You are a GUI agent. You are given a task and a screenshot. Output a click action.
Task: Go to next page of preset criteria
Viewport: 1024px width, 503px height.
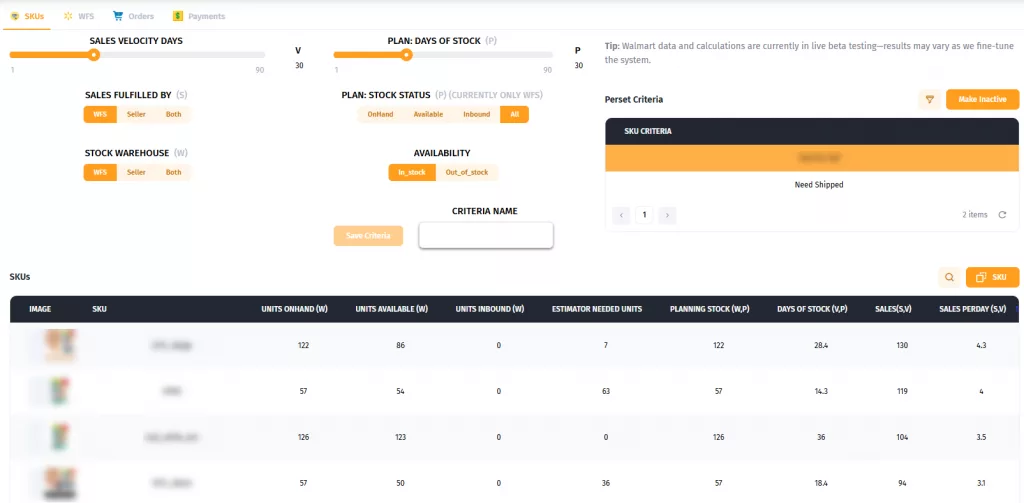point(667,215)
